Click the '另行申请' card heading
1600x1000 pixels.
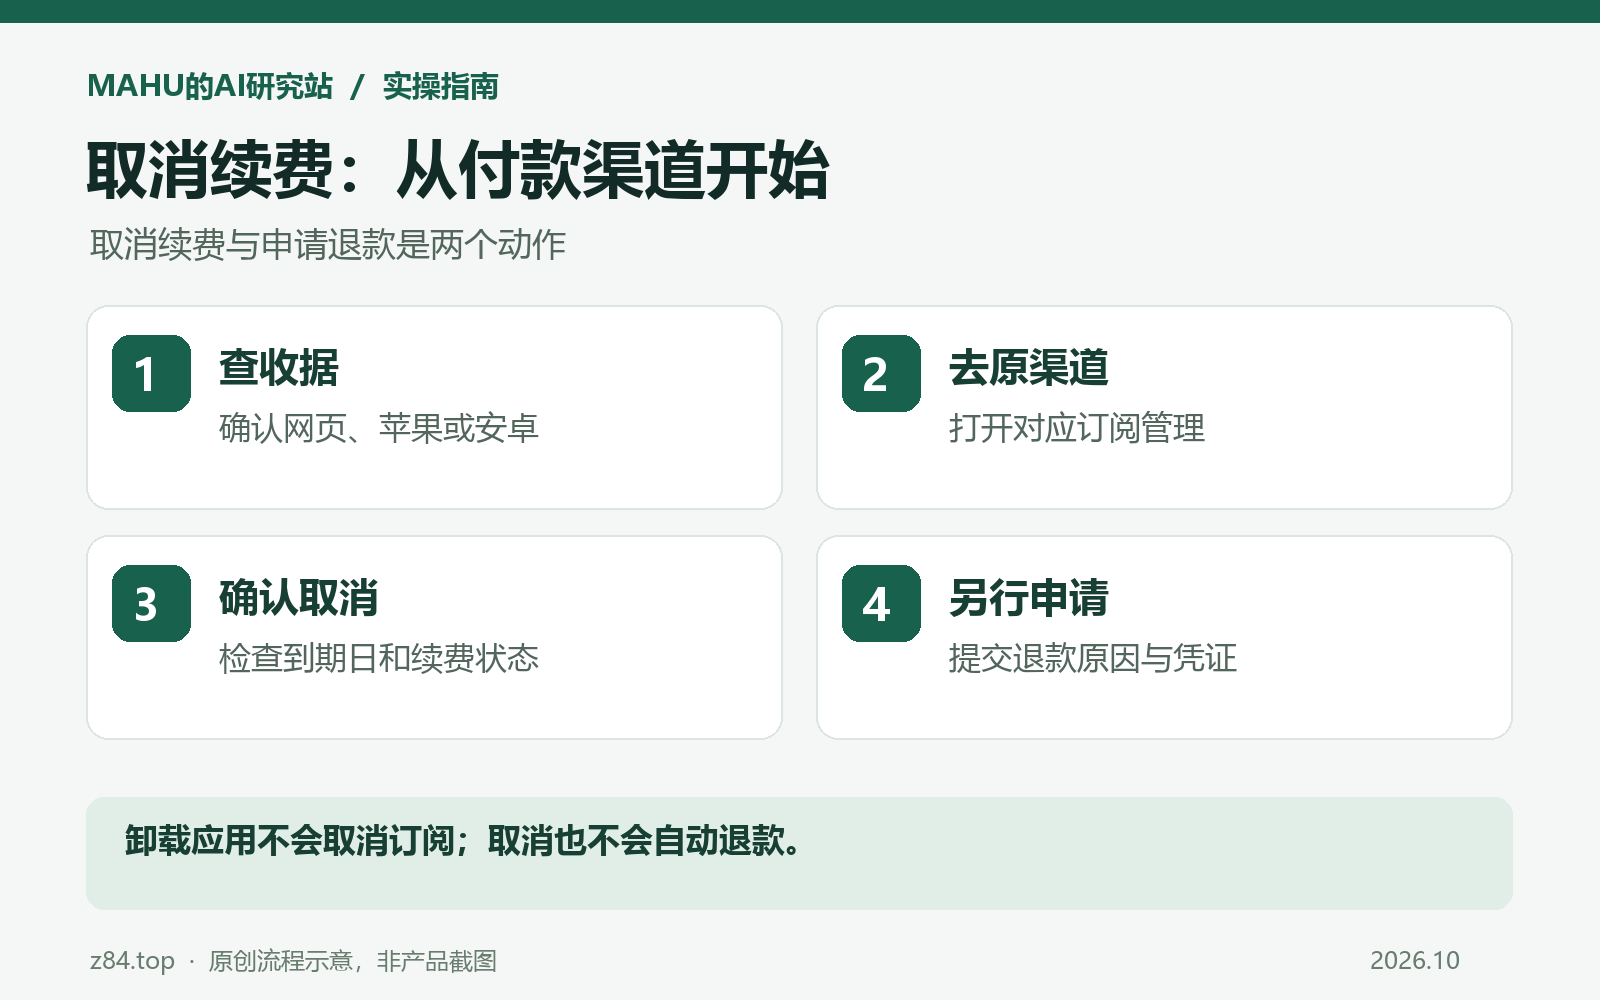(1029, 597)
